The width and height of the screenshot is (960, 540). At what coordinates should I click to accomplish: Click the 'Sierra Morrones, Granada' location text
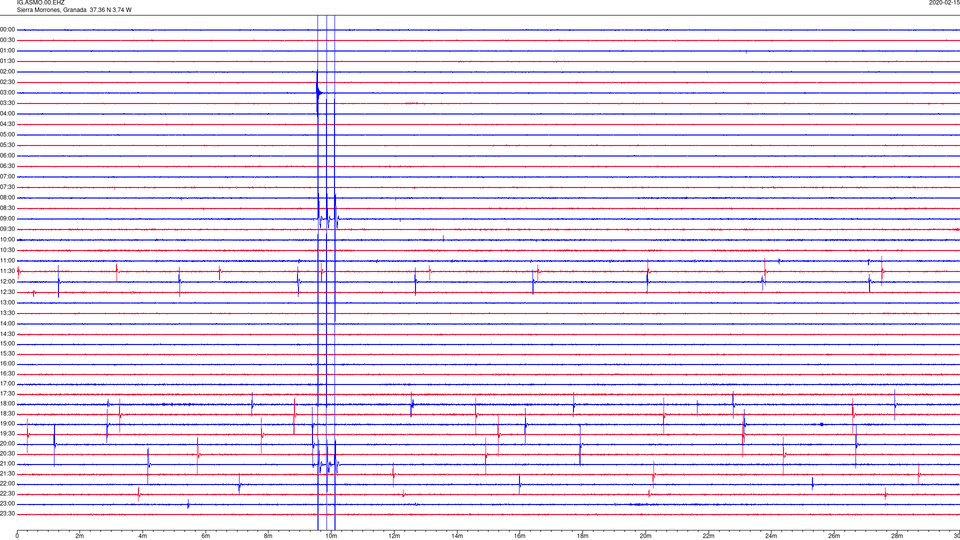click(52, 10)
